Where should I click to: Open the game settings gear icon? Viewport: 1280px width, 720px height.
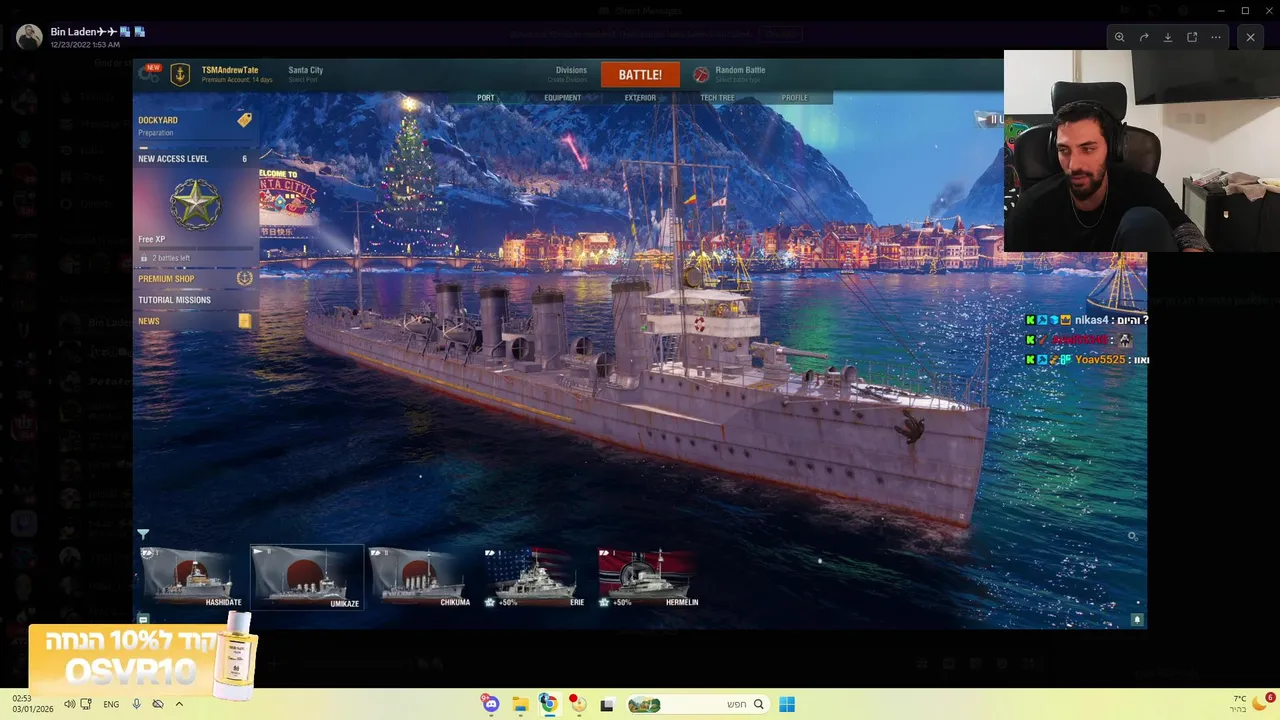(x=151, y=73)
